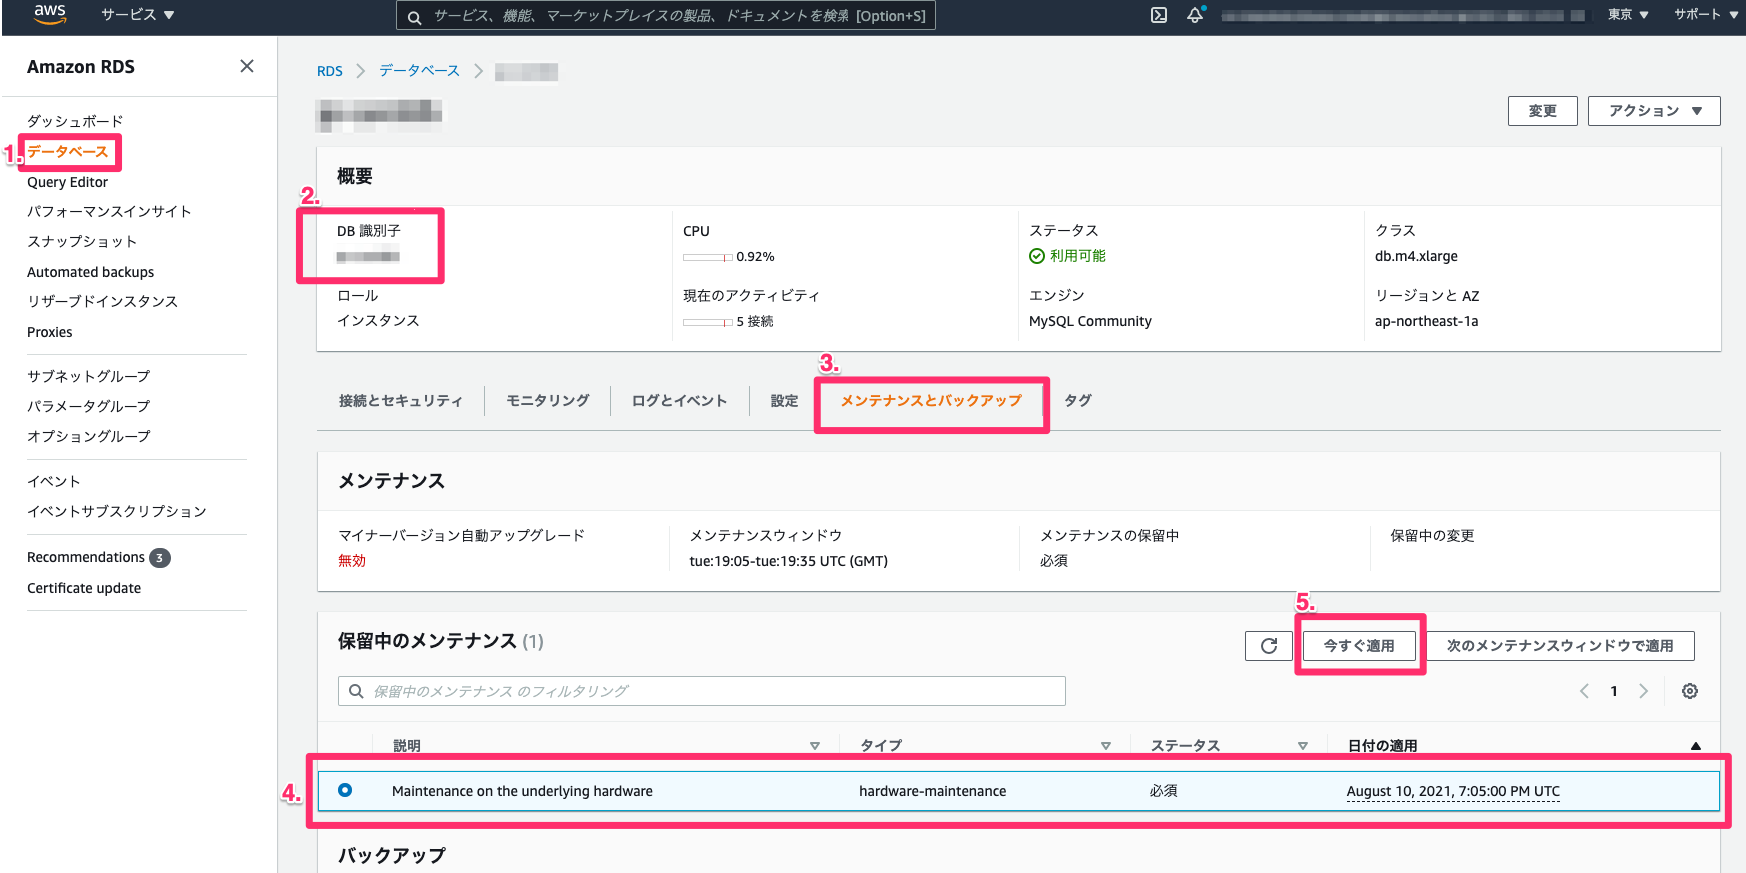Open データベース breadcrumb link
Viewport: 1746px width, 873px height.
click(420, 71)
